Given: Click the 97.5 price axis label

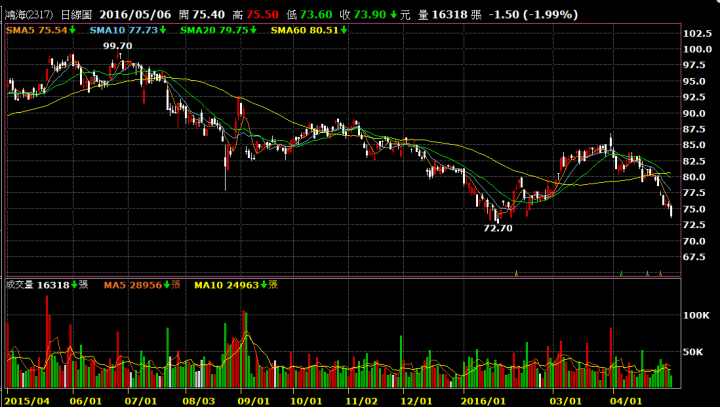Looking at the screenshot, I should pyautogui.click(x=695, y=65).
